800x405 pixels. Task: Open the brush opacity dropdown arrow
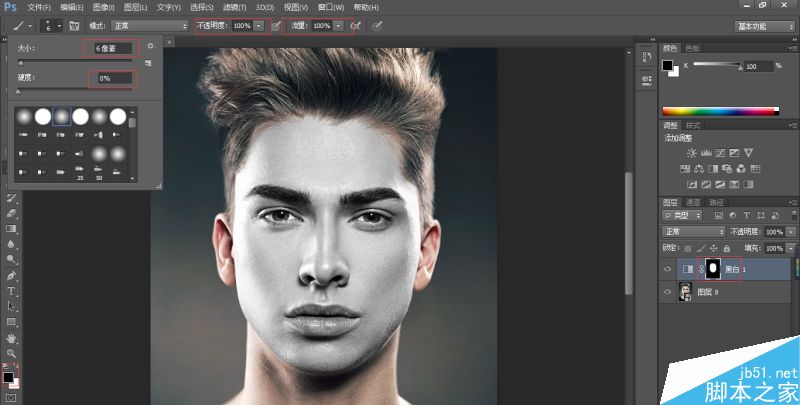(259, 26)
